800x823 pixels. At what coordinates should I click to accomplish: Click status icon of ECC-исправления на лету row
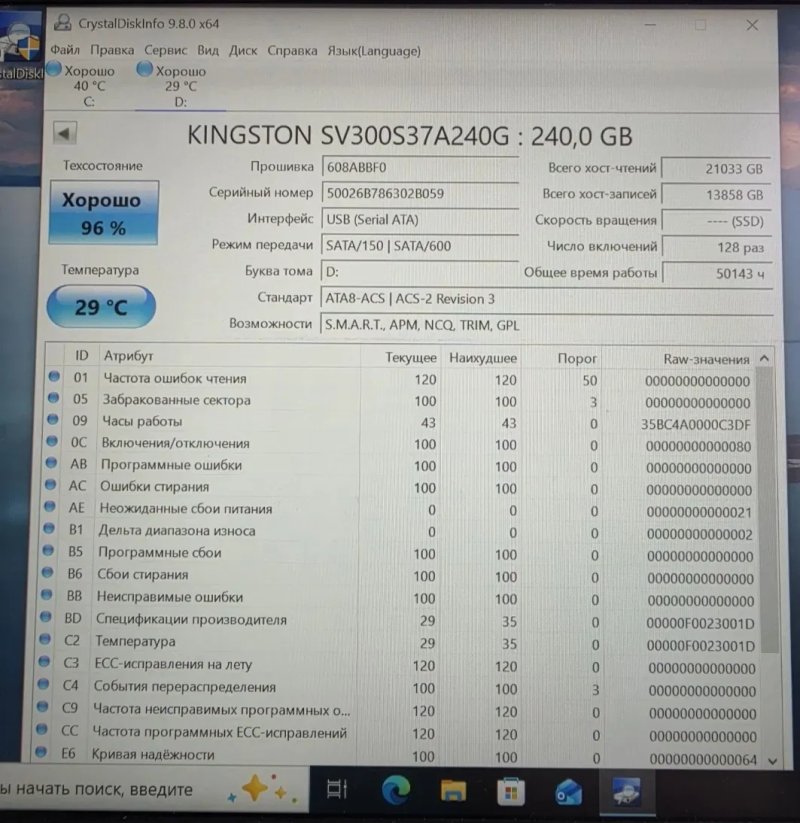[x=44, y=662]
